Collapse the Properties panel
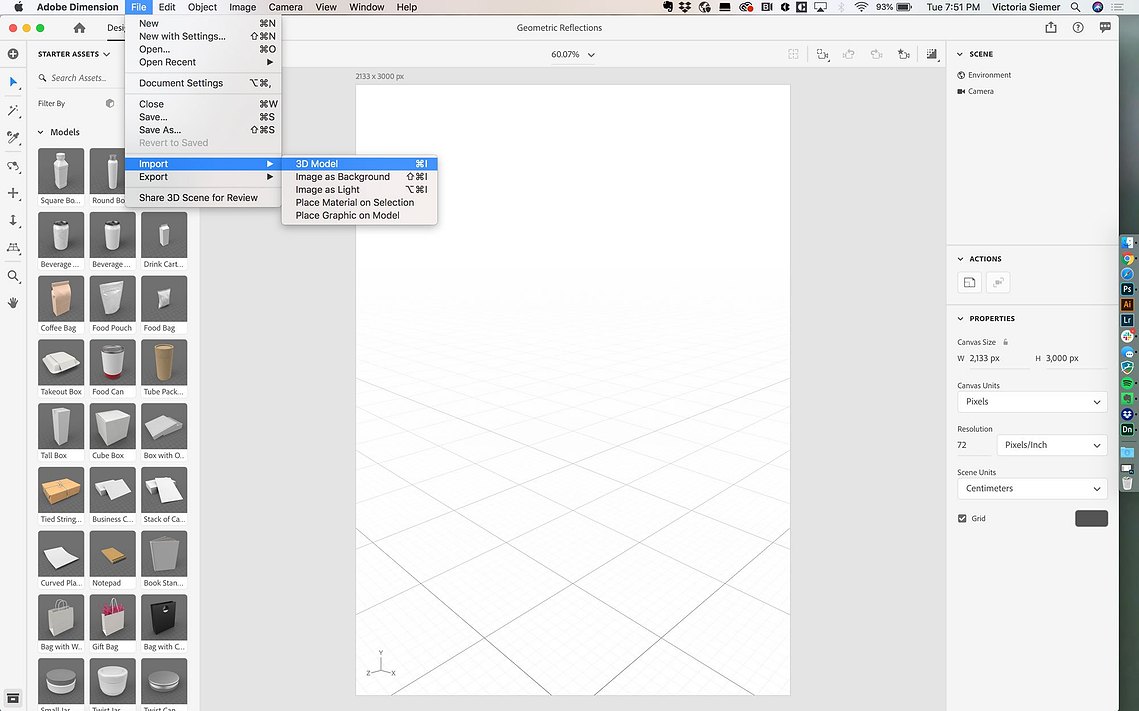 pyautogui.click(x=960, y=318)
